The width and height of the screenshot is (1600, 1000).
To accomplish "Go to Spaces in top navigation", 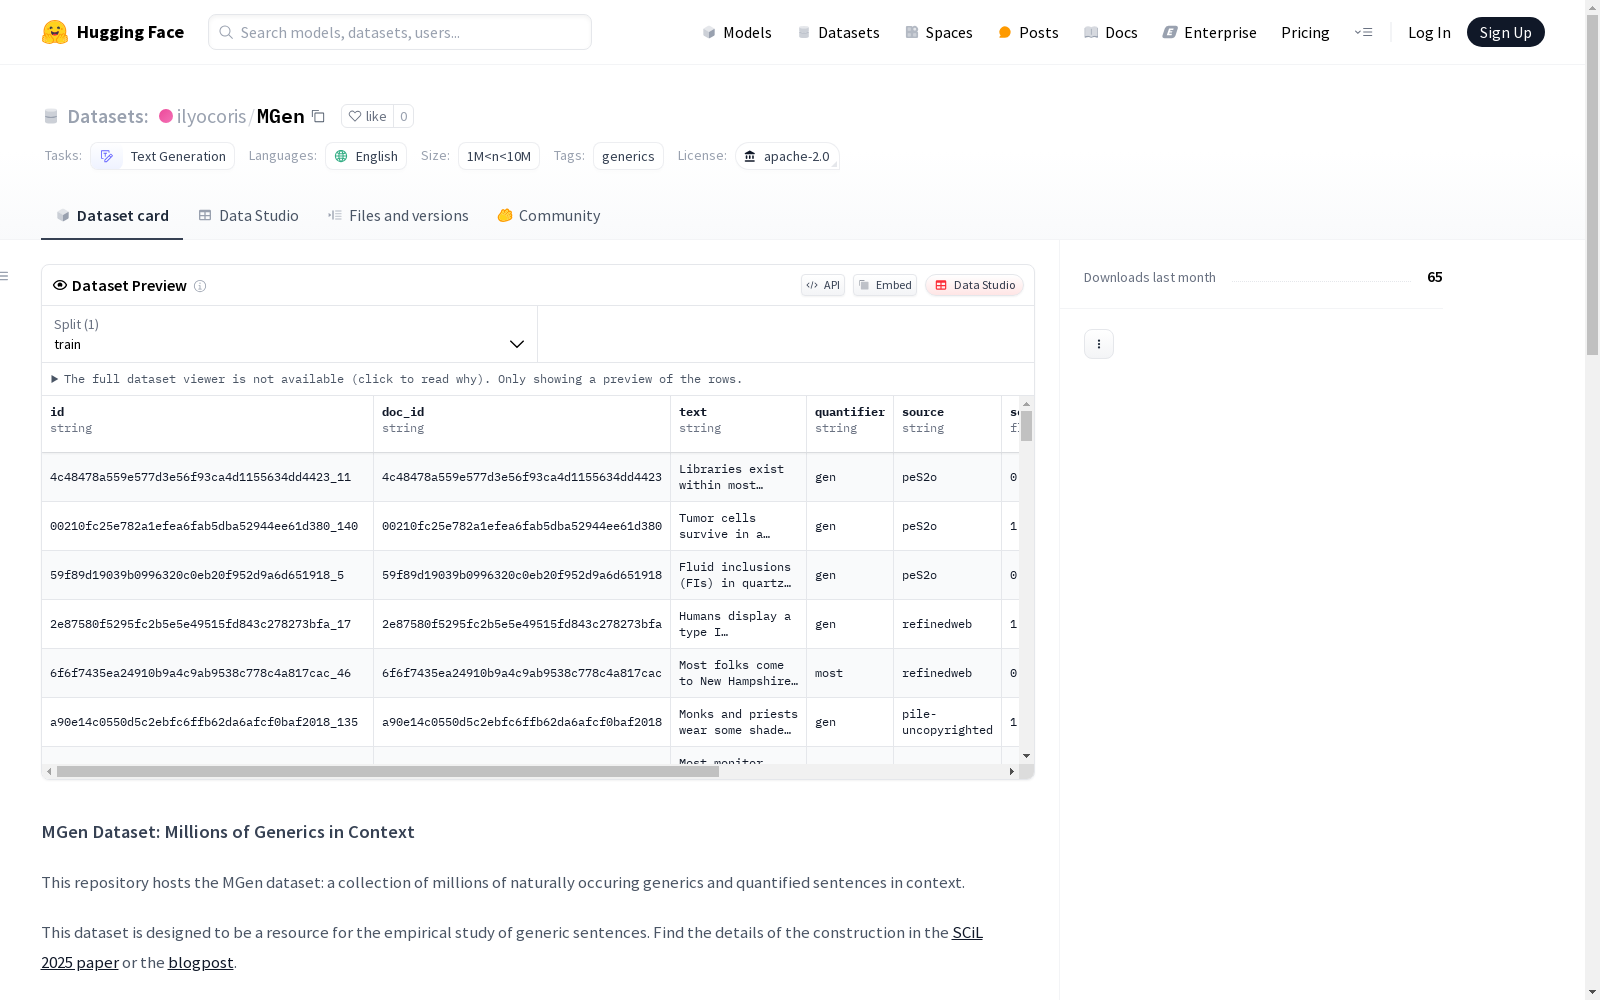I will 938,32.
